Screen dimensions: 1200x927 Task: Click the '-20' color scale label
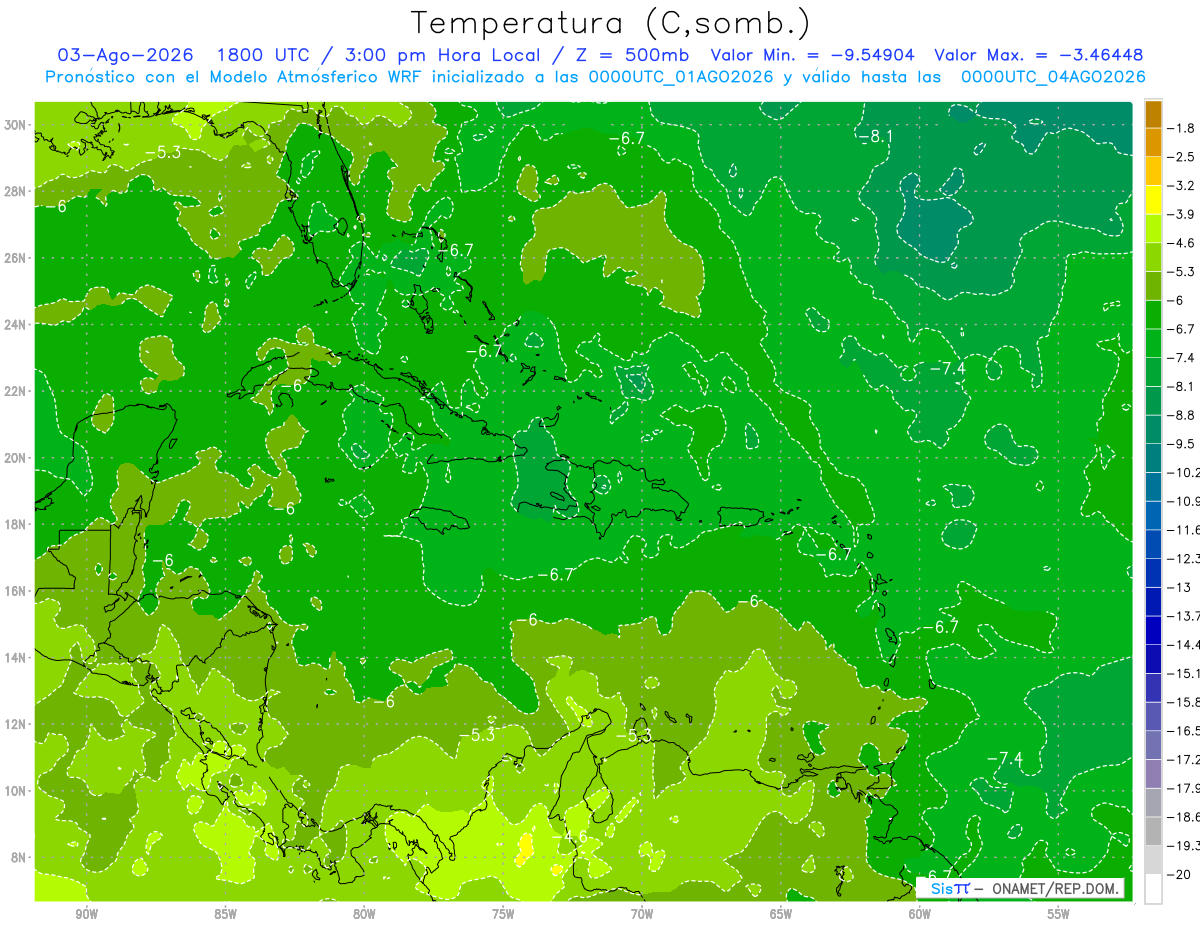click(1180, 874)
